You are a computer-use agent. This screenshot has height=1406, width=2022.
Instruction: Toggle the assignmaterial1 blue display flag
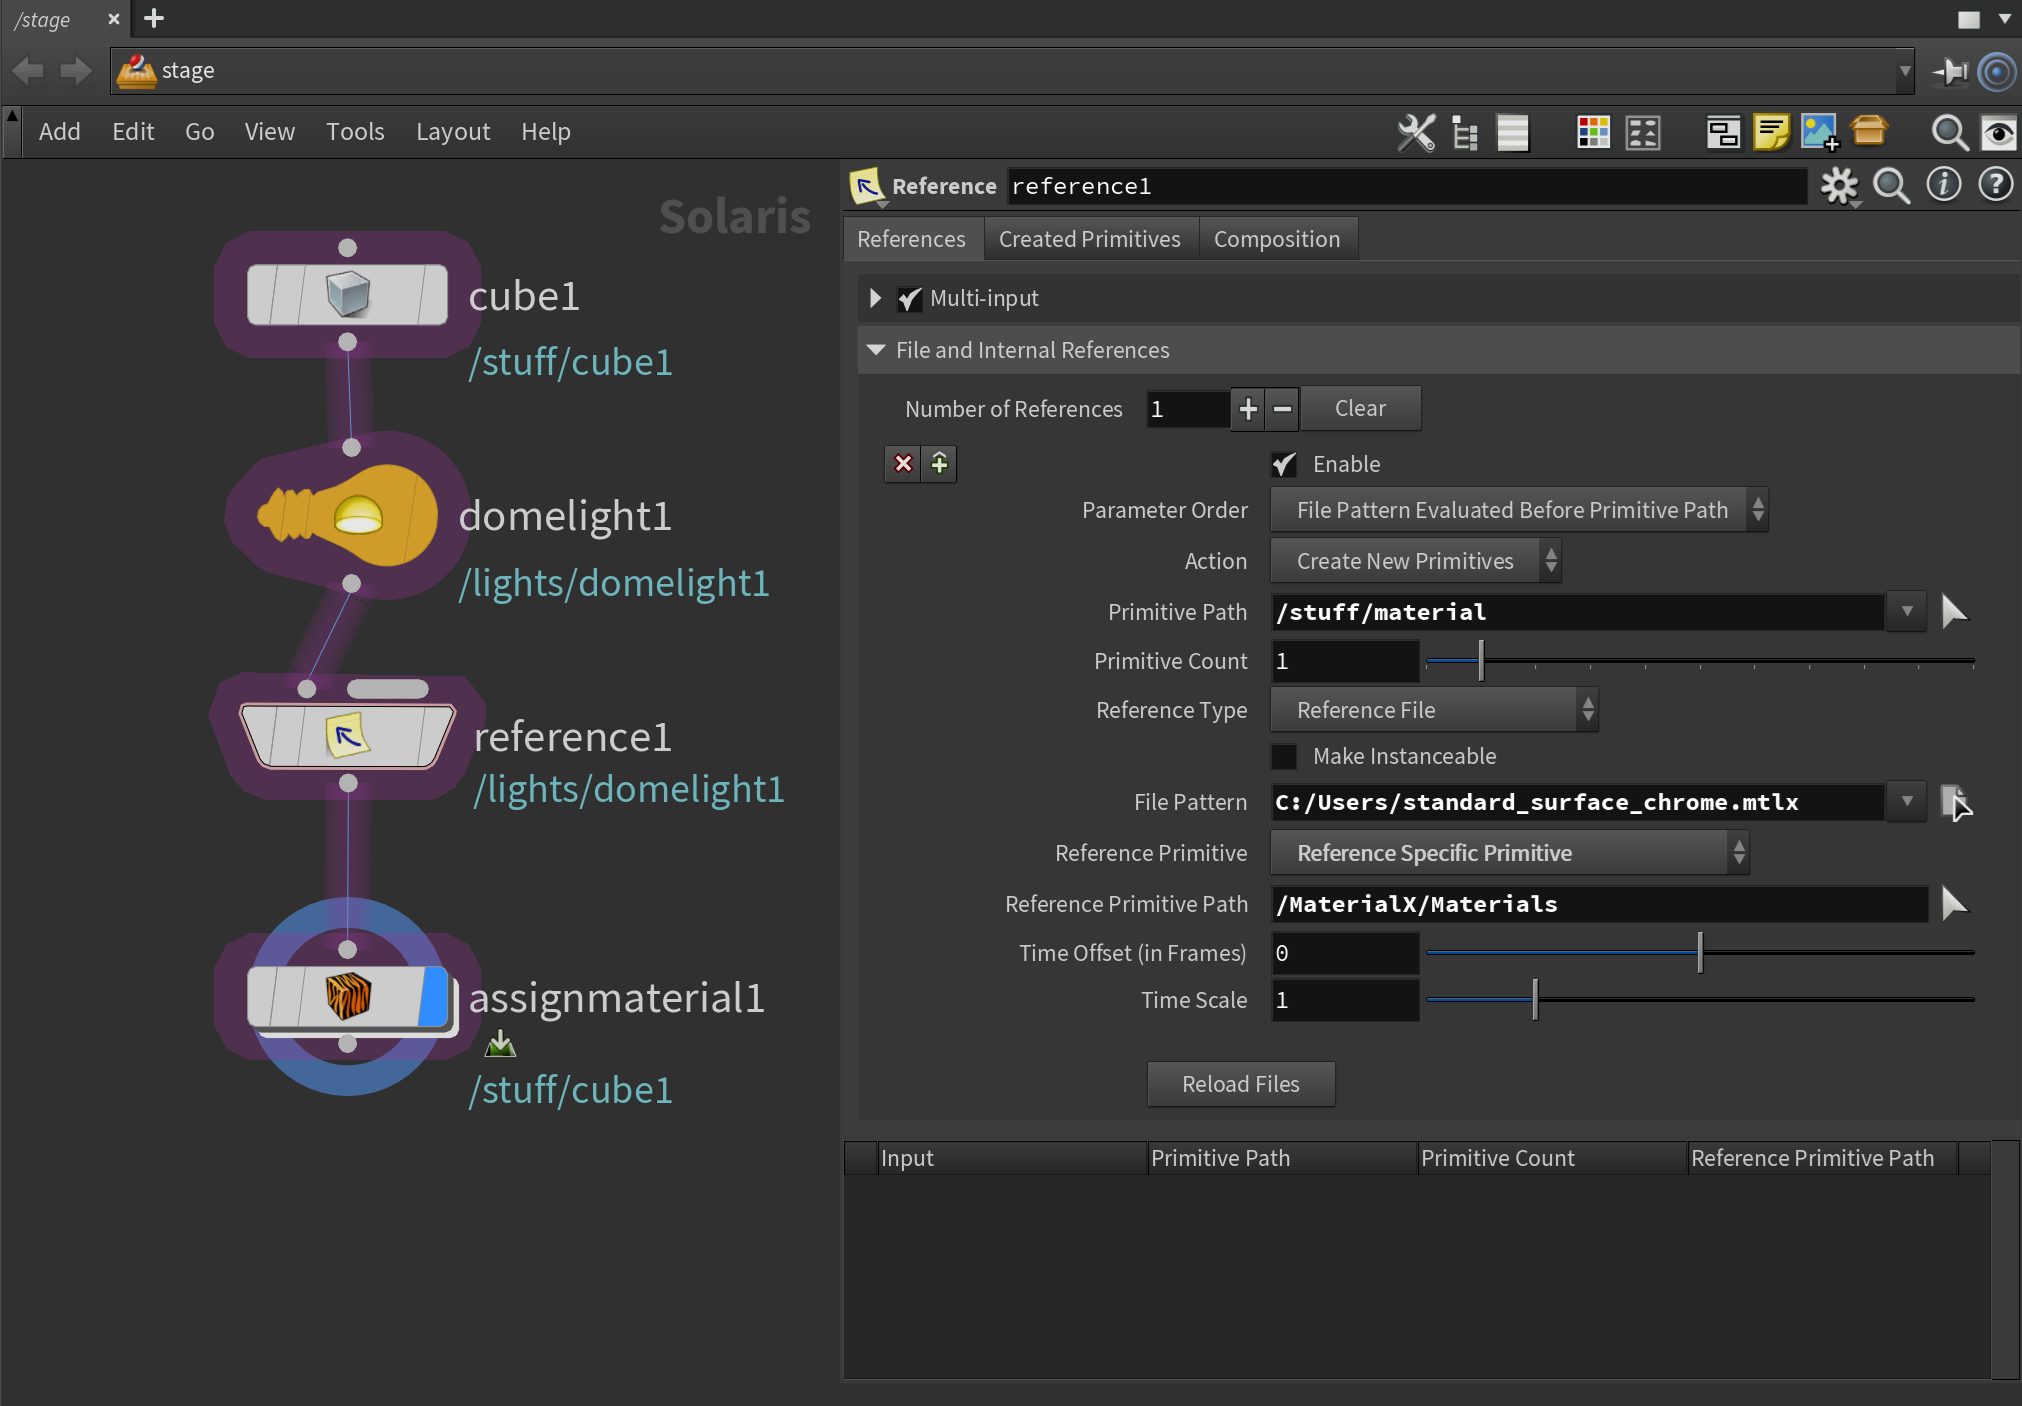click(433, 996)
